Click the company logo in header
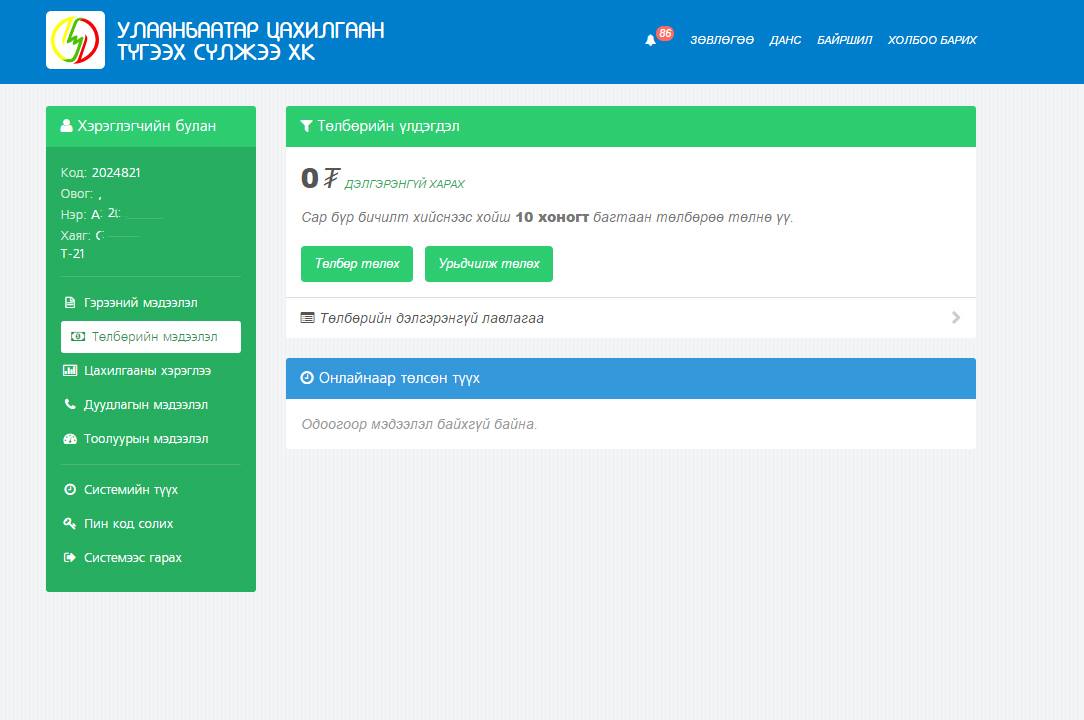The image size is (1084, 720). pyautogui.click(x=75, y=40)
